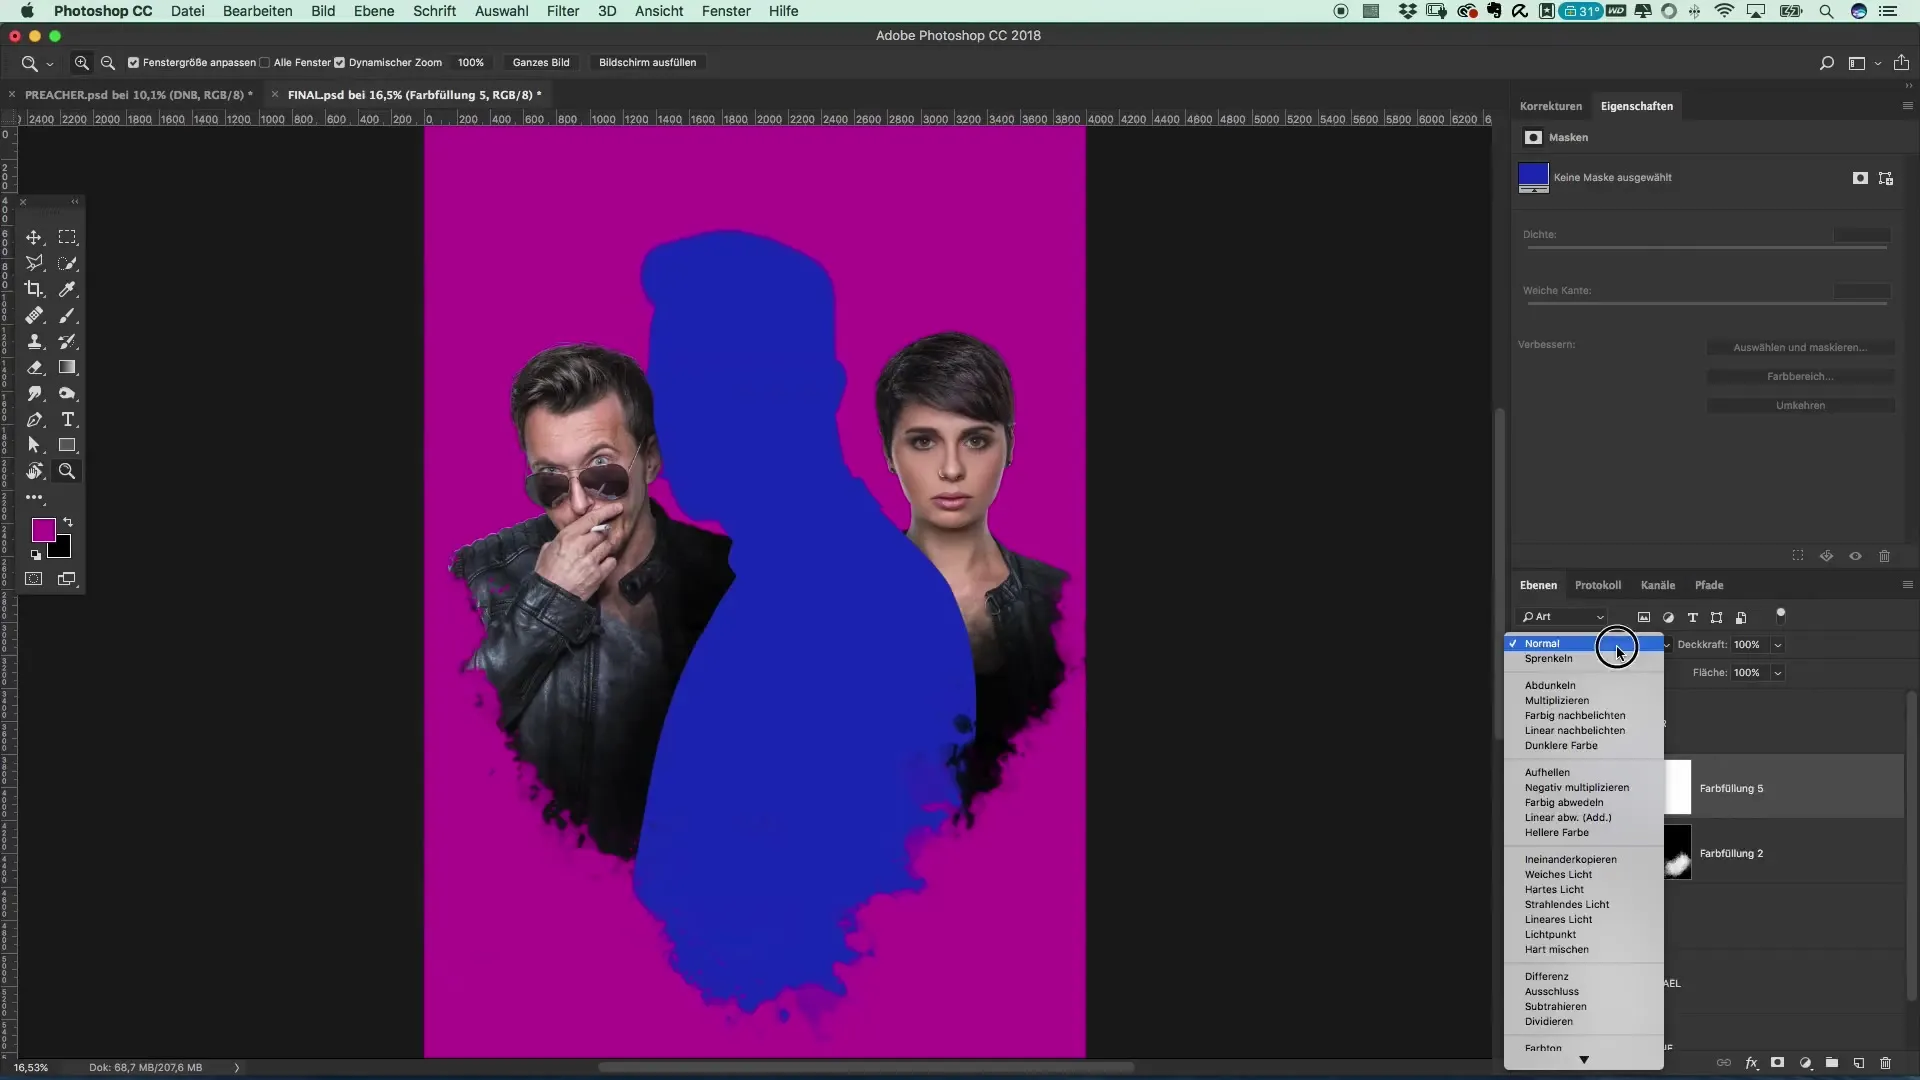Filter layers by pixel layers
1920x1080 pixels.
pyautogui.click(x=1644, y=617)
